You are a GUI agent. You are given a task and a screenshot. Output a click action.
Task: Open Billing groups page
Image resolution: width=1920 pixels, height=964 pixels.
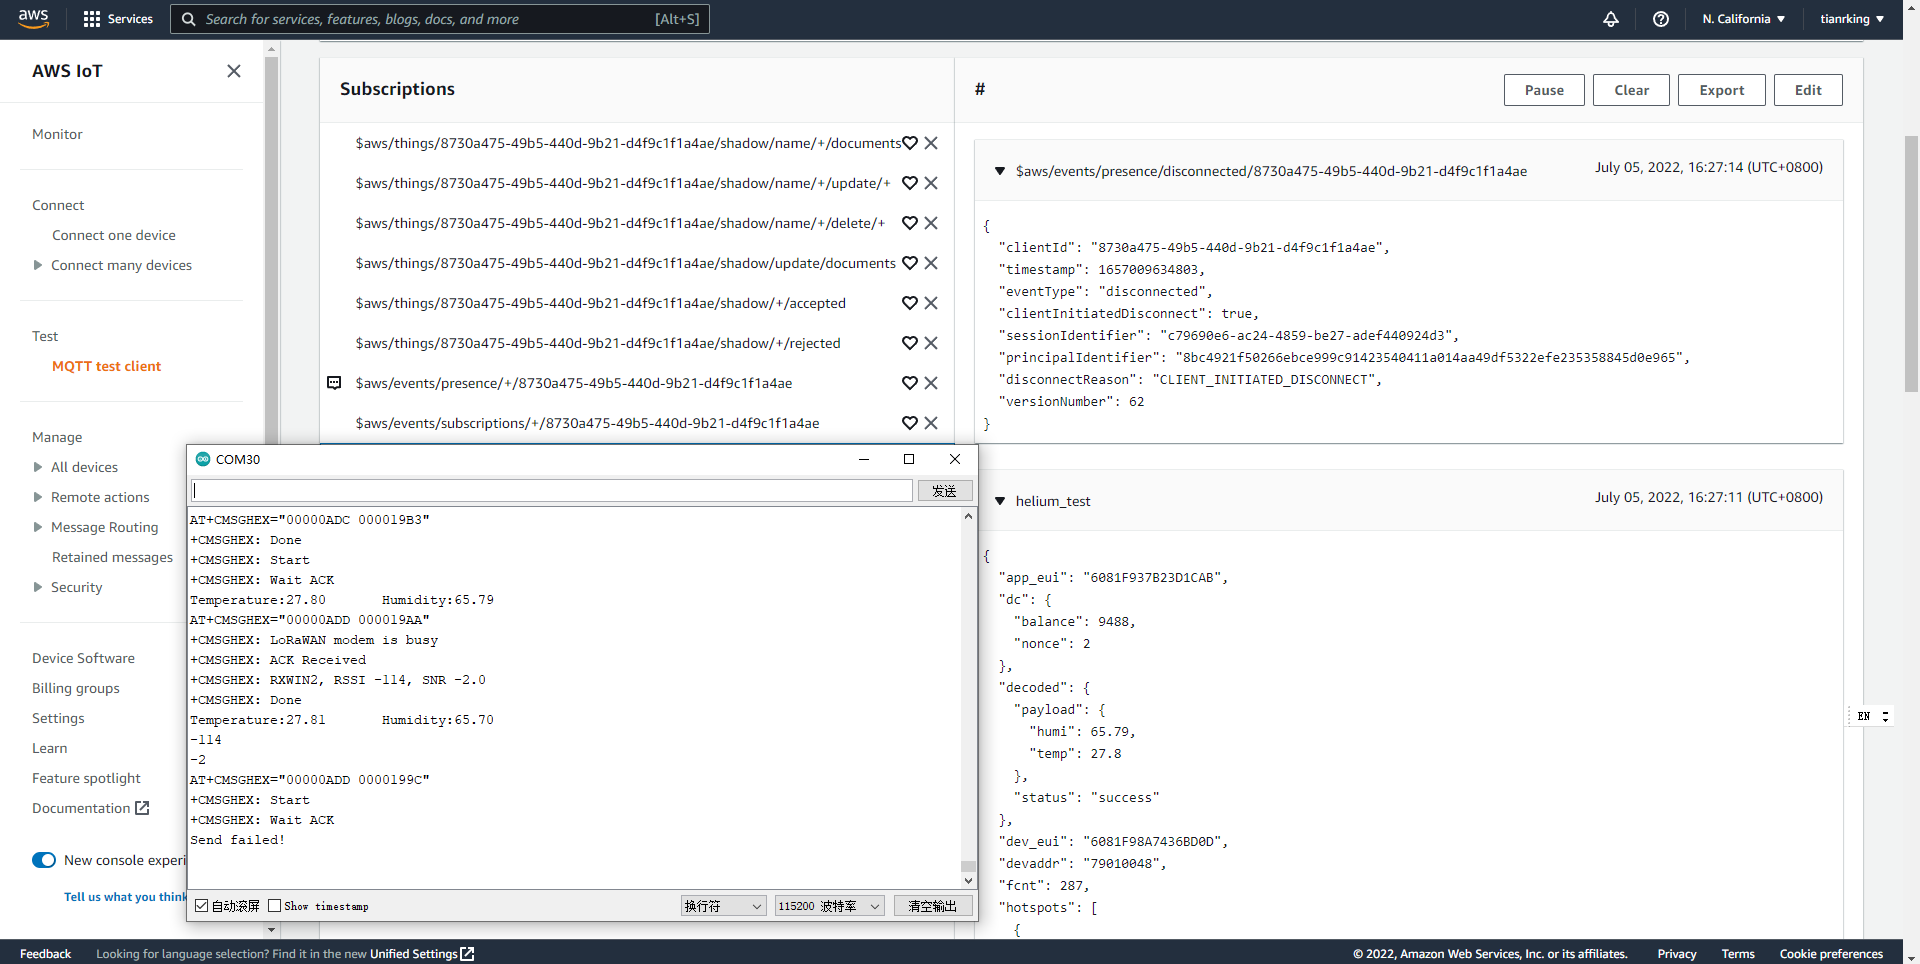(75, 688)
